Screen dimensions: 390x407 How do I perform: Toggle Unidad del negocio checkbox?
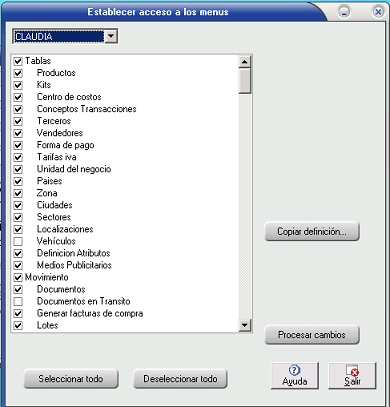click(18, 169)
